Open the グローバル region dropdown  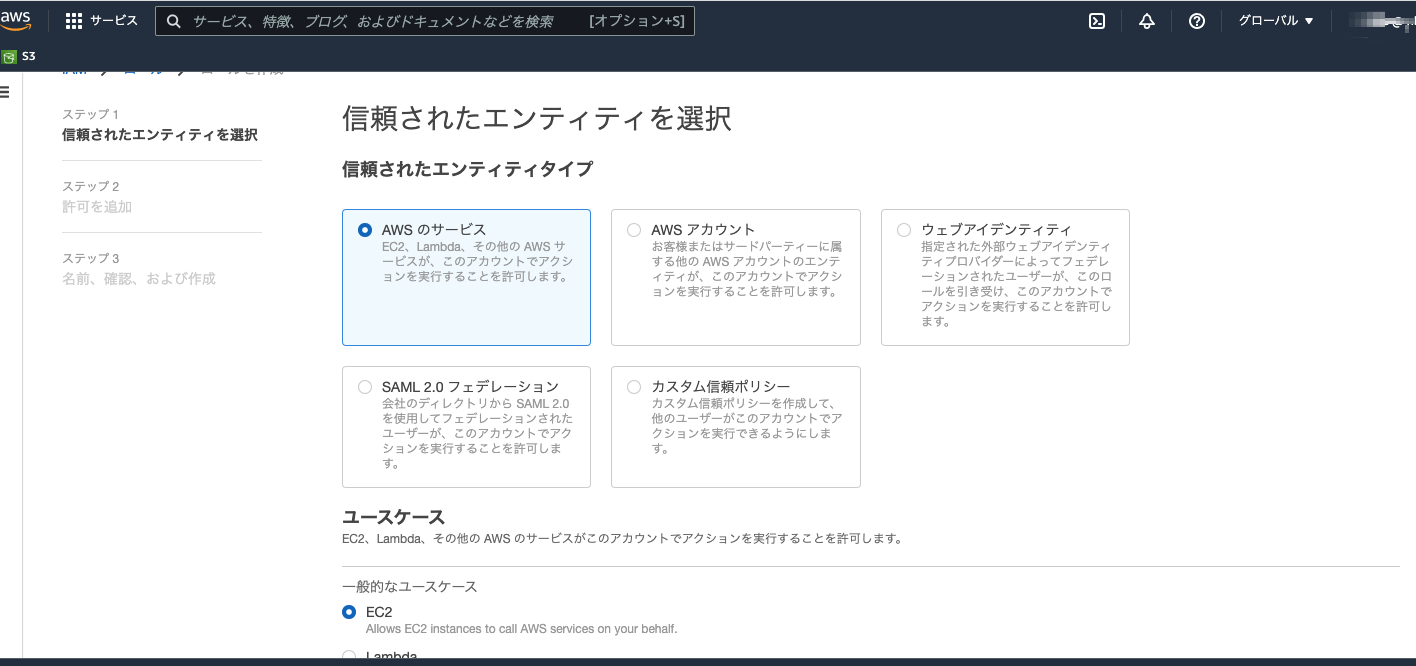click(x=1276, y=21)
